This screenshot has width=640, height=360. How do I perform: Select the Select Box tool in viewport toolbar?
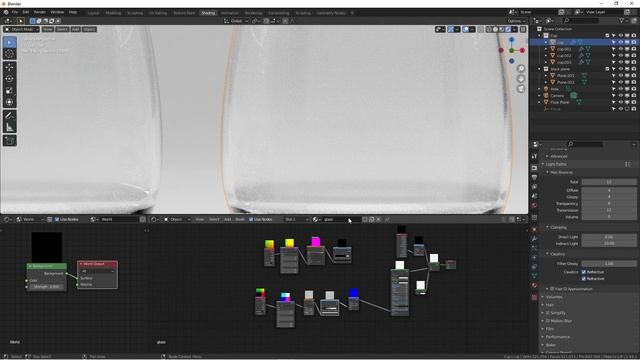(10, 42)
